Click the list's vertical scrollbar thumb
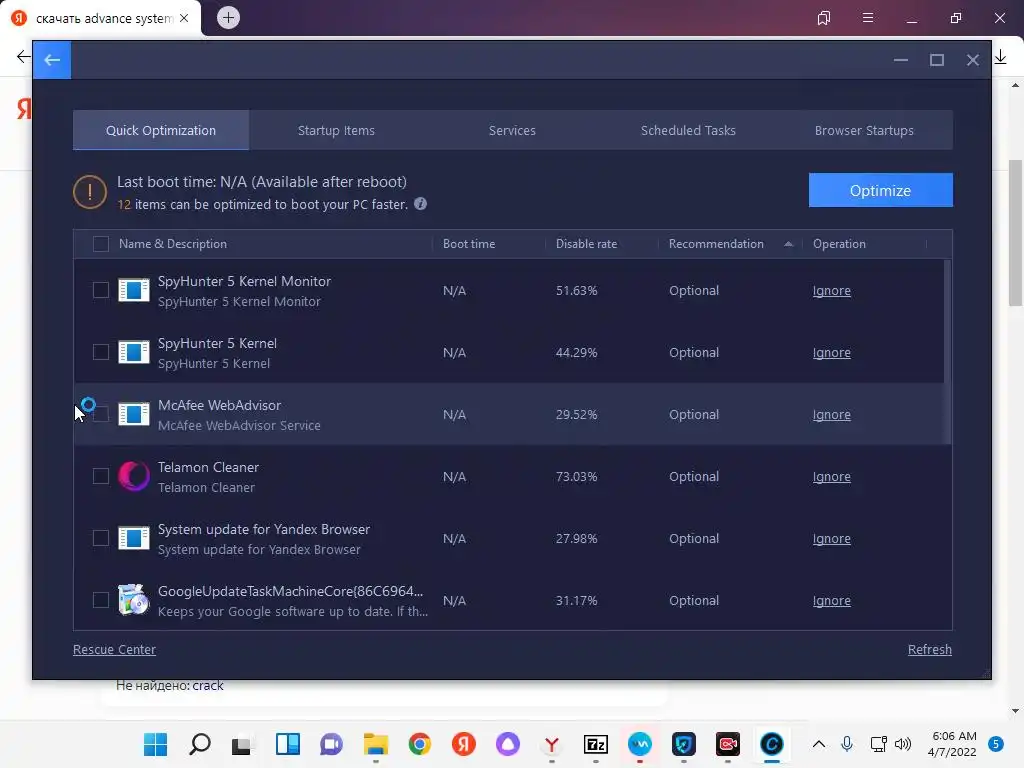1024x768 pixels. pos(947,352)
